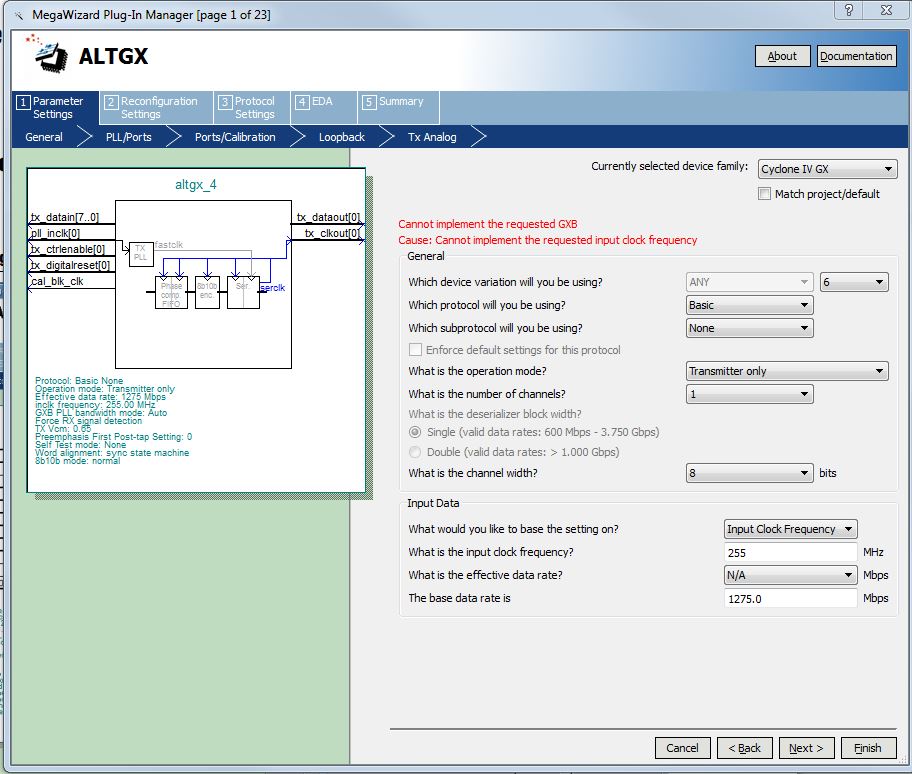
Task: Click the Finish button
Action: click(x=868, y=748)
